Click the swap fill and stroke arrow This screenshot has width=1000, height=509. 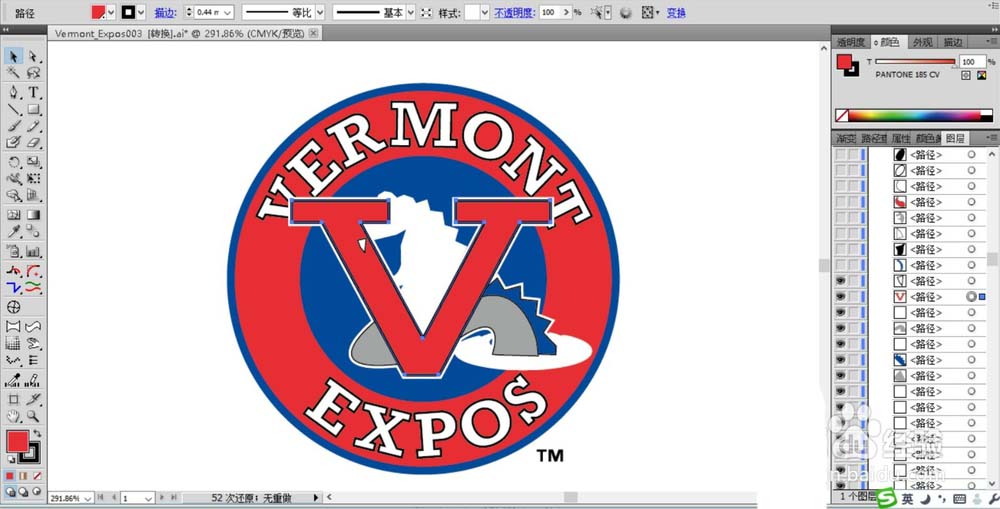[x=37, y=433]
